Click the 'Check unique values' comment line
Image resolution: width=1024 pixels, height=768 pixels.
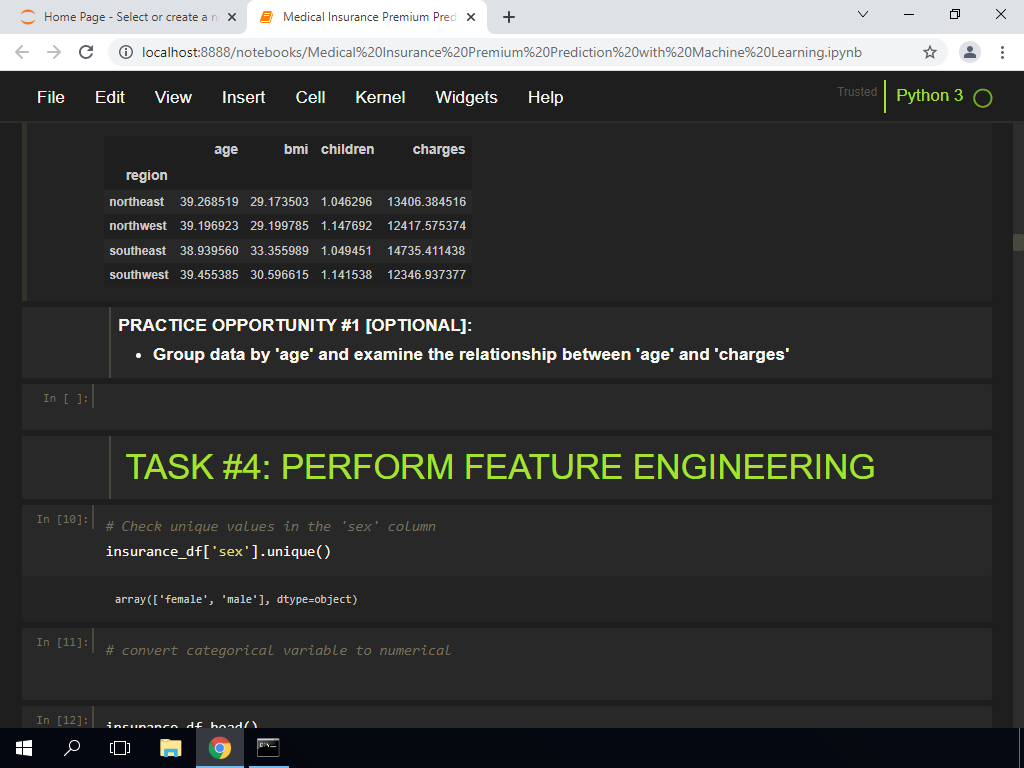coord(270,526)
